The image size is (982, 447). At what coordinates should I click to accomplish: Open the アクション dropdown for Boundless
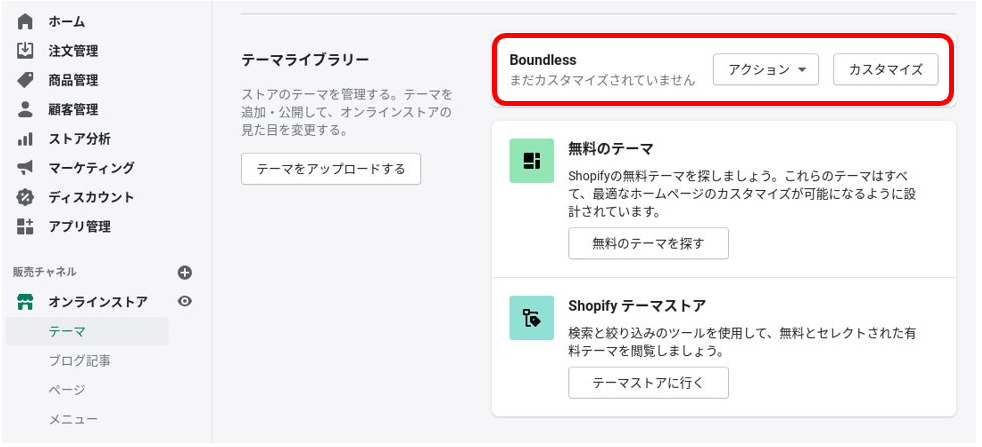pyautogui.click(x=766, y=69)
